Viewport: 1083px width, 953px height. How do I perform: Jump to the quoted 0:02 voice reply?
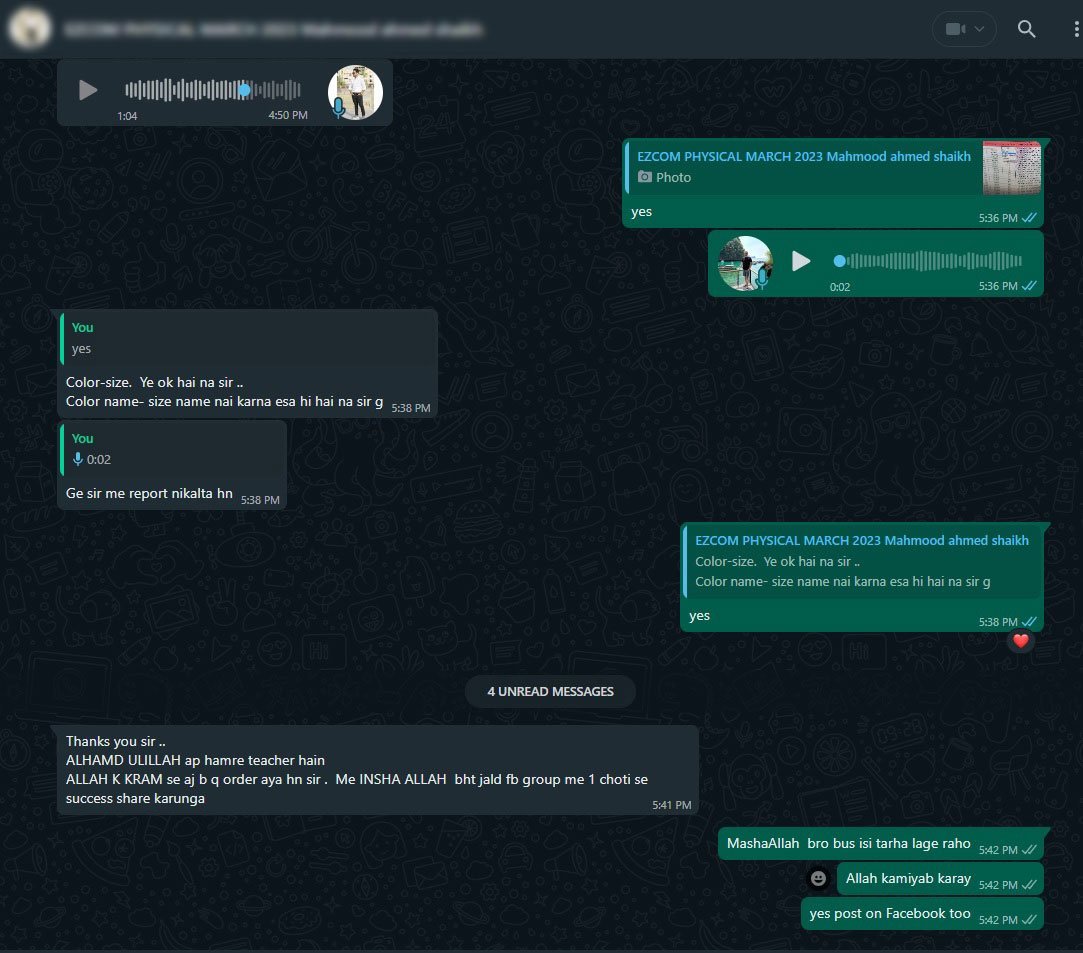[172, 449]
